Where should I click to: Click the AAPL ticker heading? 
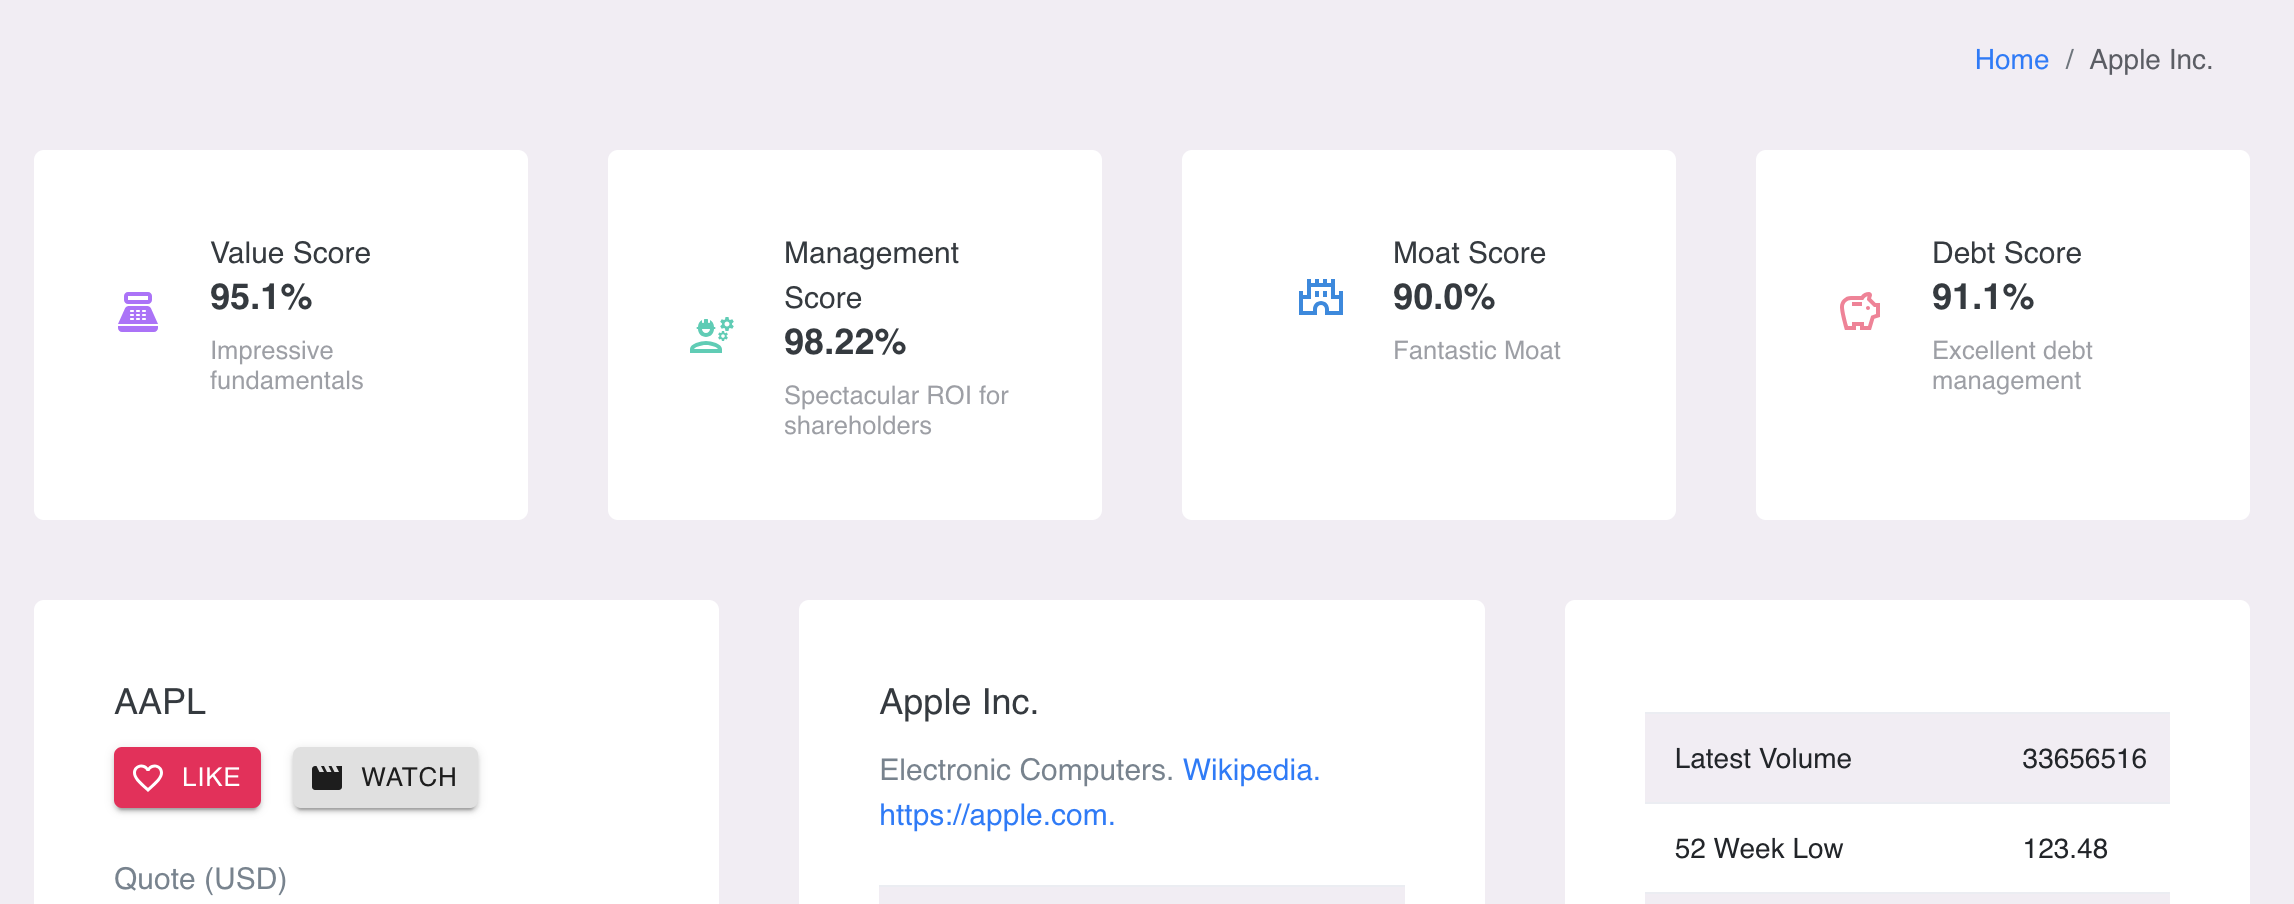[160, 702]
